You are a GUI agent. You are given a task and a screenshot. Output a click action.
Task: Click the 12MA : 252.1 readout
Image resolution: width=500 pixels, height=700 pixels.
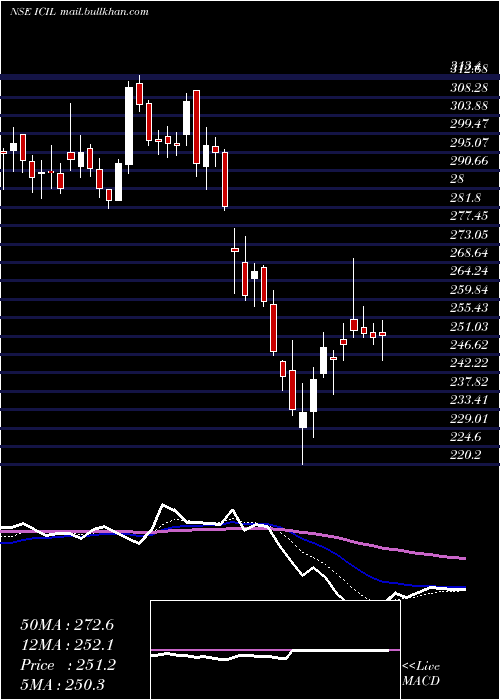[67, 645]
